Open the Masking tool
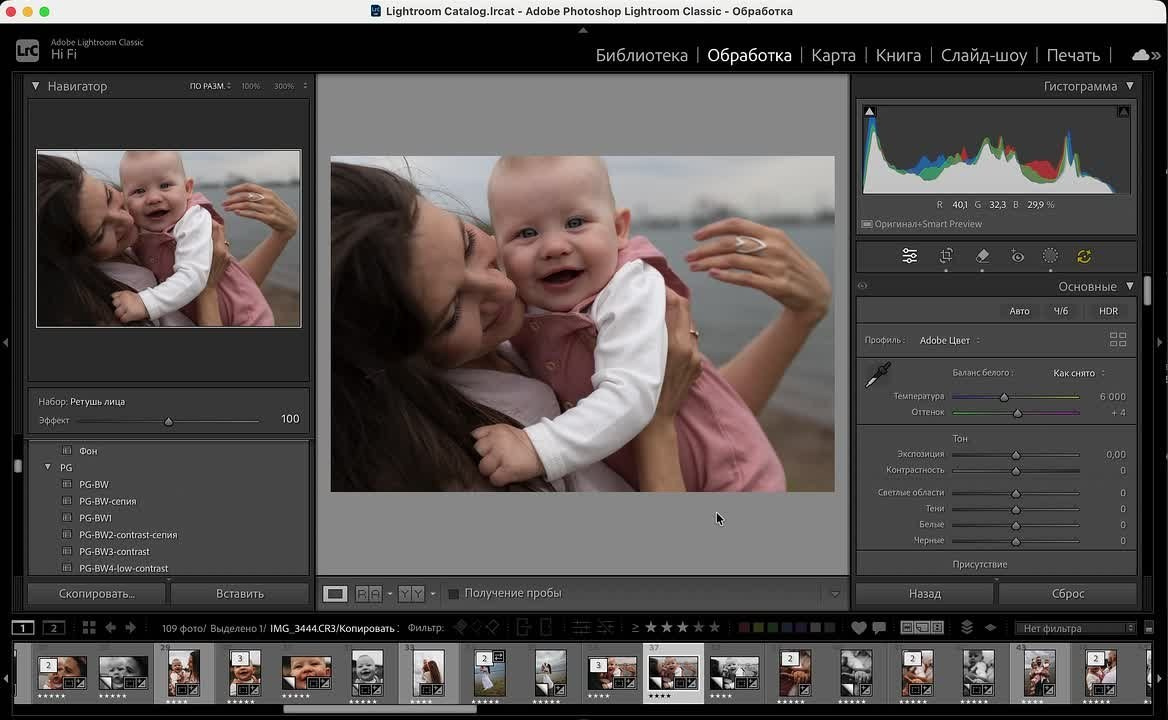Image resolution: width=1168 pixels, height=720 pixels. (1050, 257)
